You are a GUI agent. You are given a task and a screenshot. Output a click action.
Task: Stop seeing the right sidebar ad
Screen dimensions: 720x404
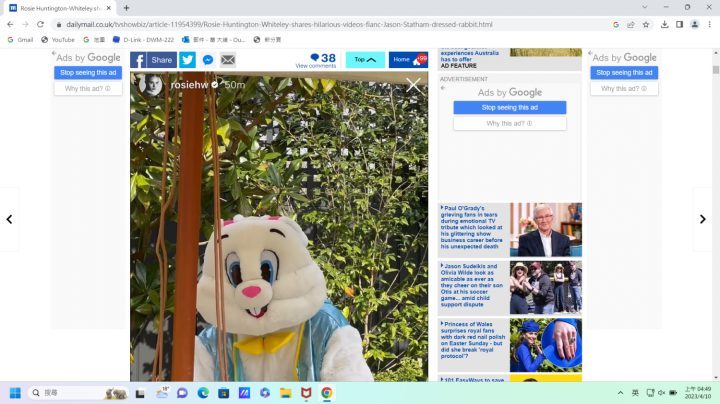pyautogui.click(x=624, y=73)
